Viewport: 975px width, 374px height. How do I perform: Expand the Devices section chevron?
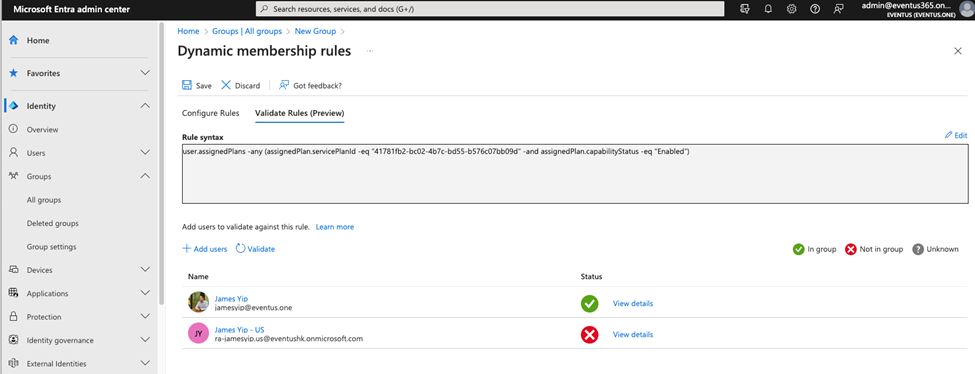(x=145, y=269)
